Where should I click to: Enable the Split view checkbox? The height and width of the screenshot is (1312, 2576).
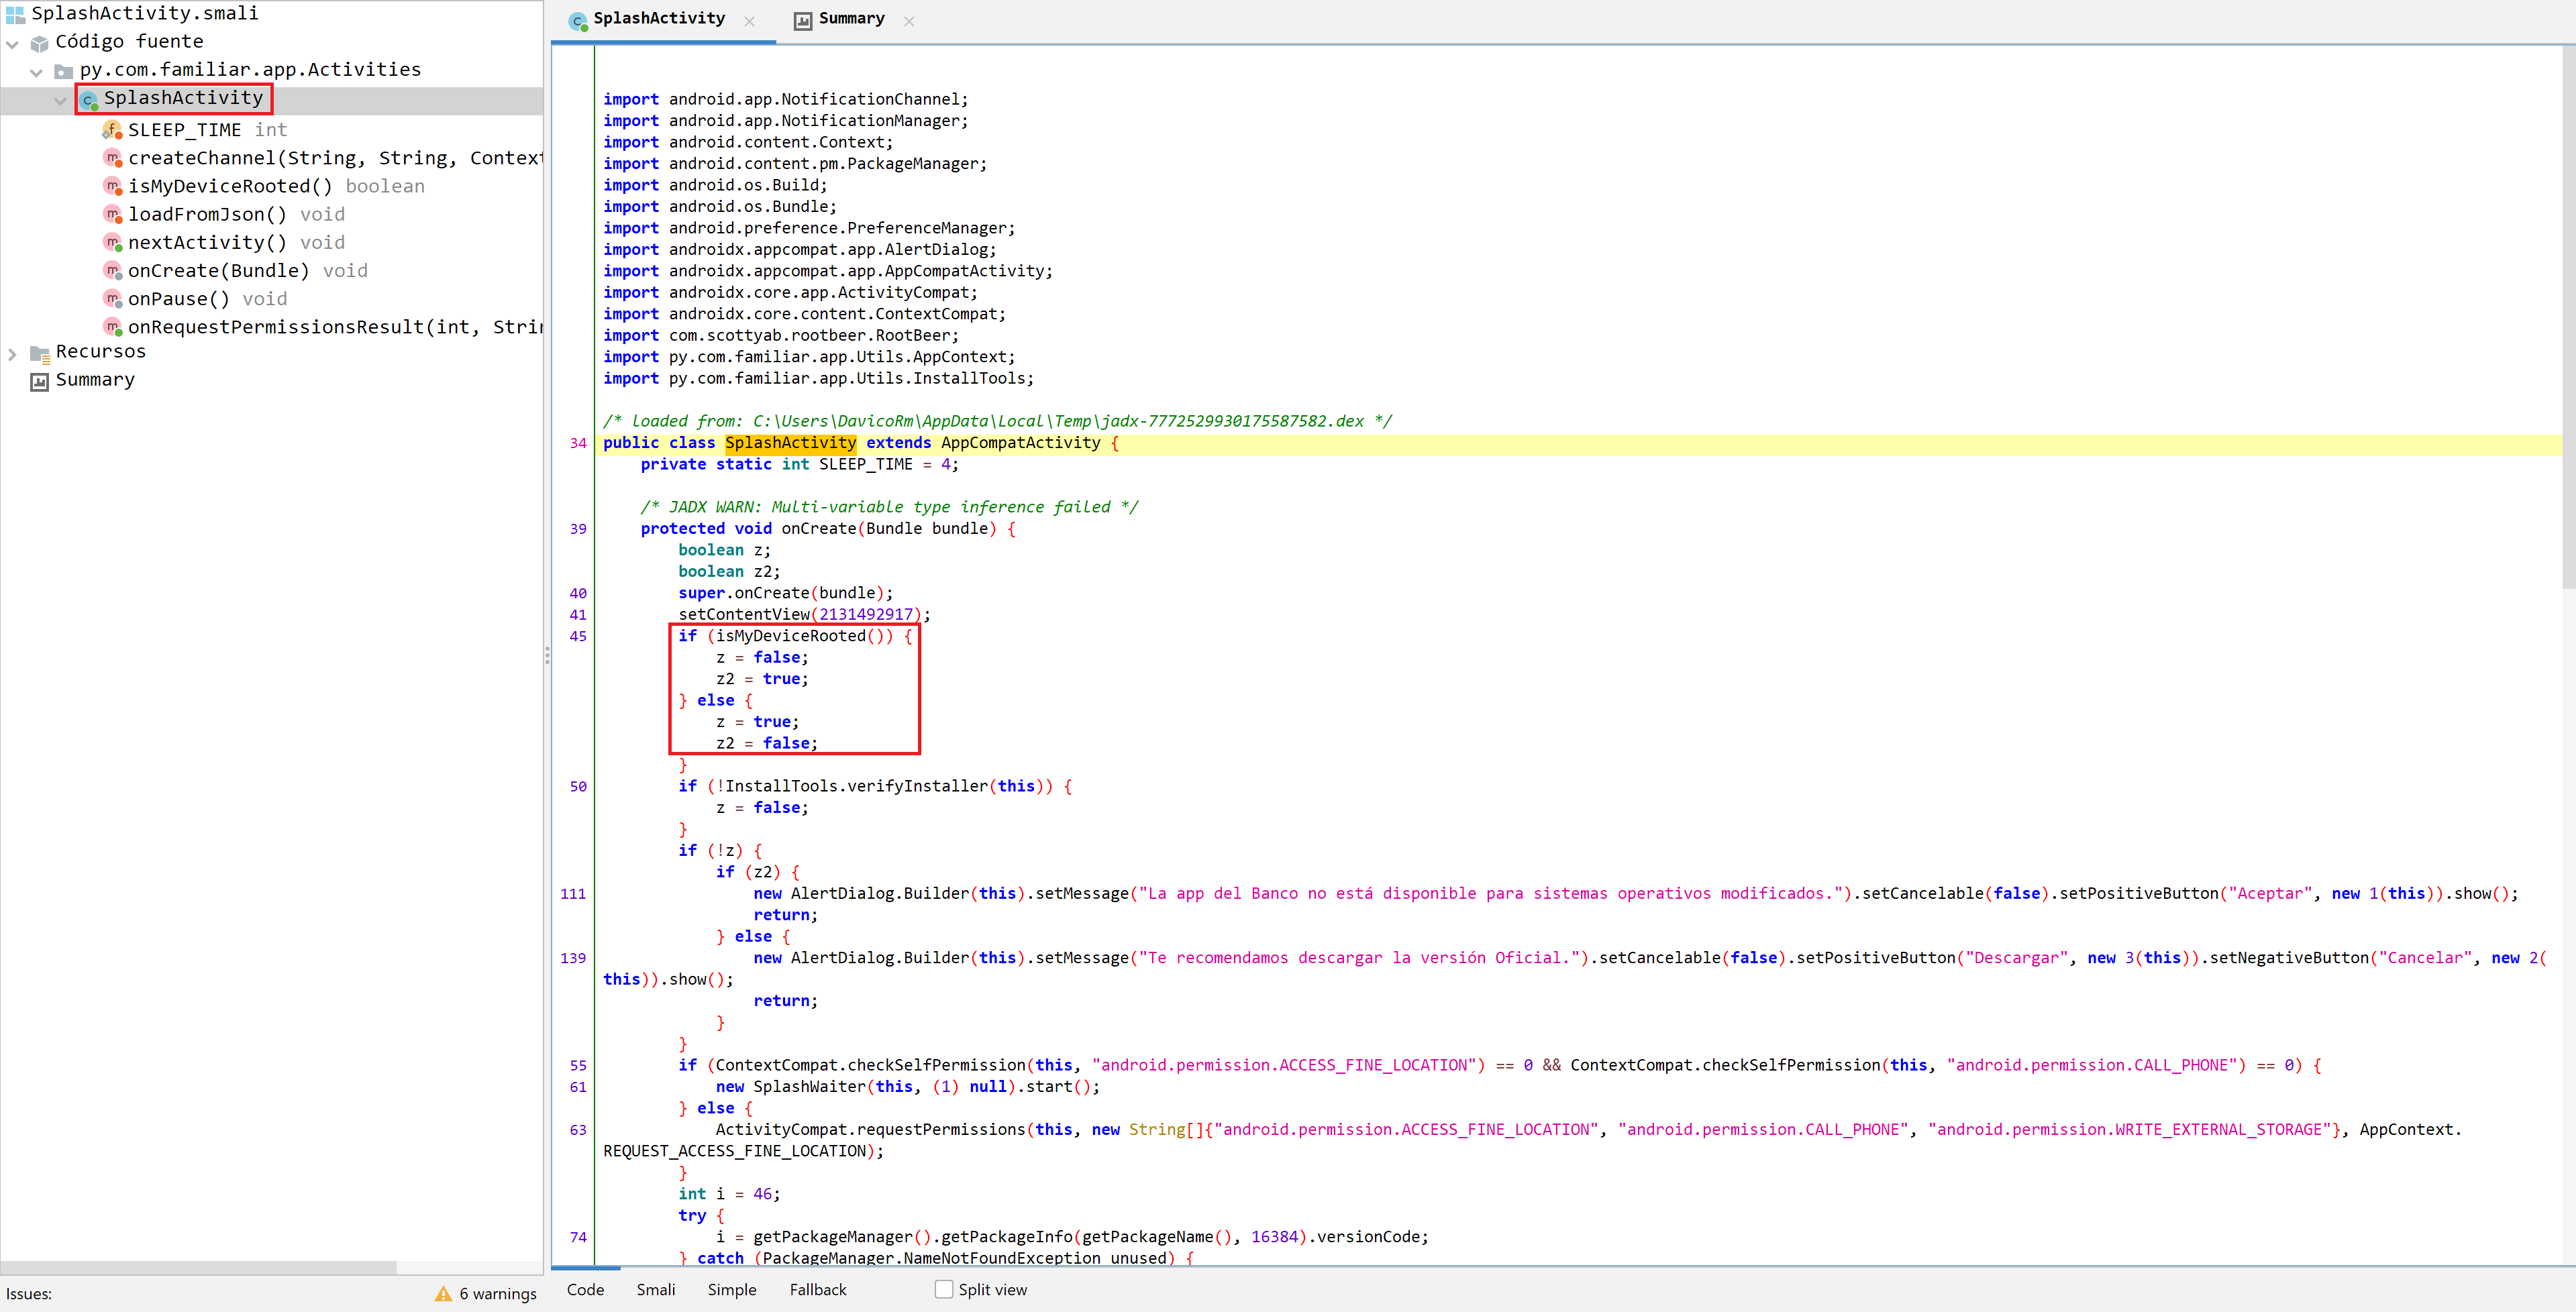pos(944,1289)
